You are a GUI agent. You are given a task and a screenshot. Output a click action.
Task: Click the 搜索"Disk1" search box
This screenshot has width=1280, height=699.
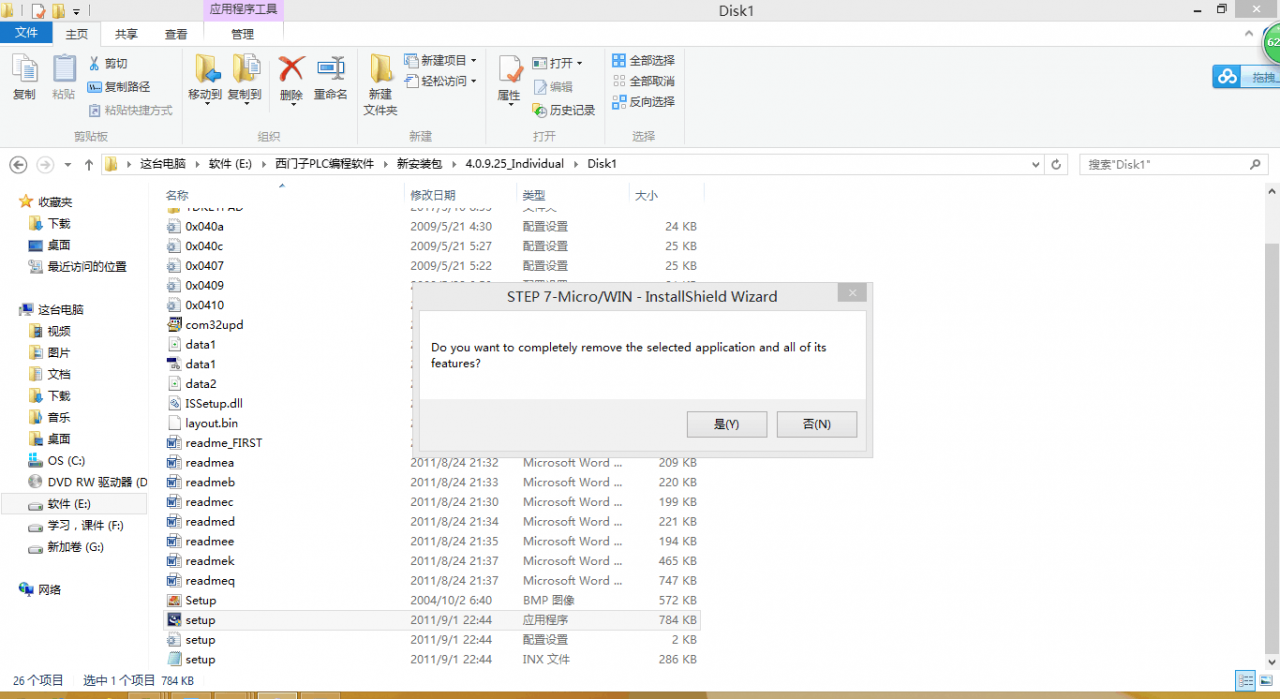coord(1174,164)
